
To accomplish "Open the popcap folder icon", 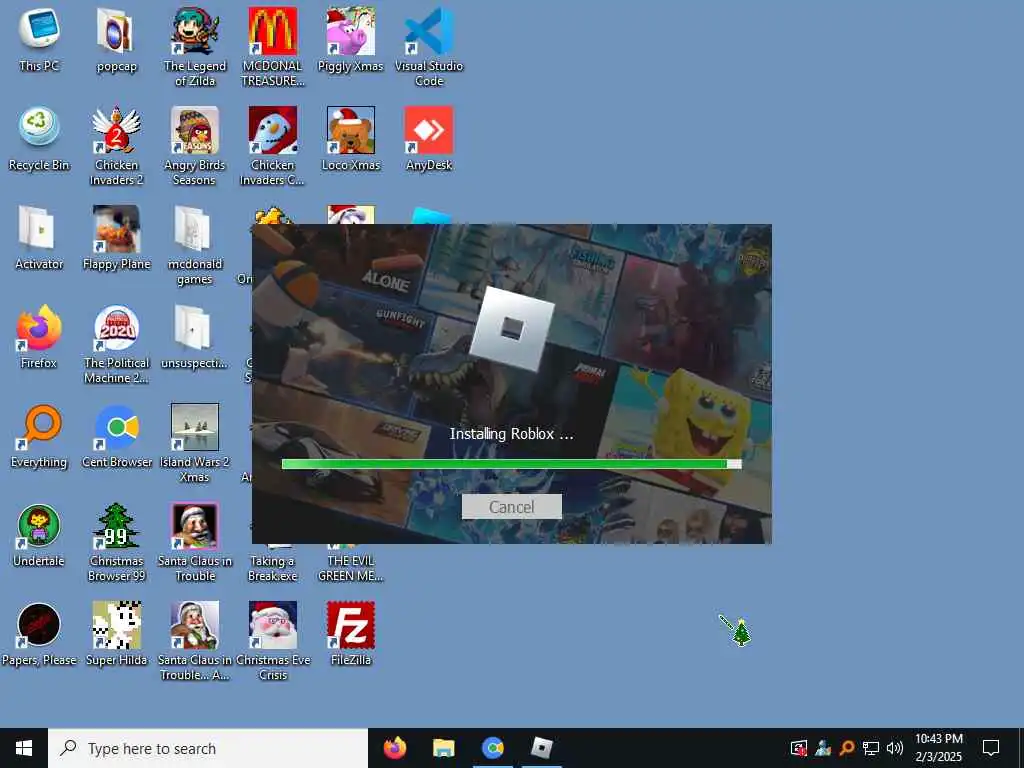I will pos(116,39).
